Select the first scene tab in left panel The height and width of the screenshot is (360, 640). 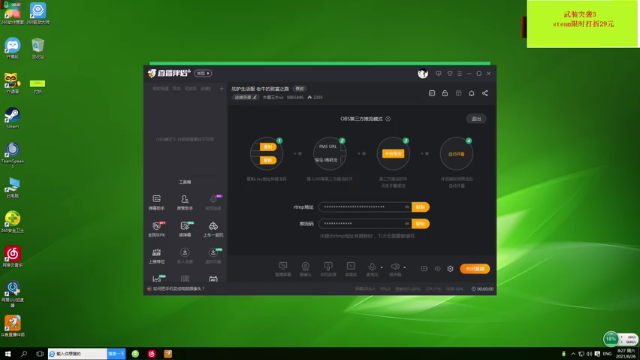[160, 89]
